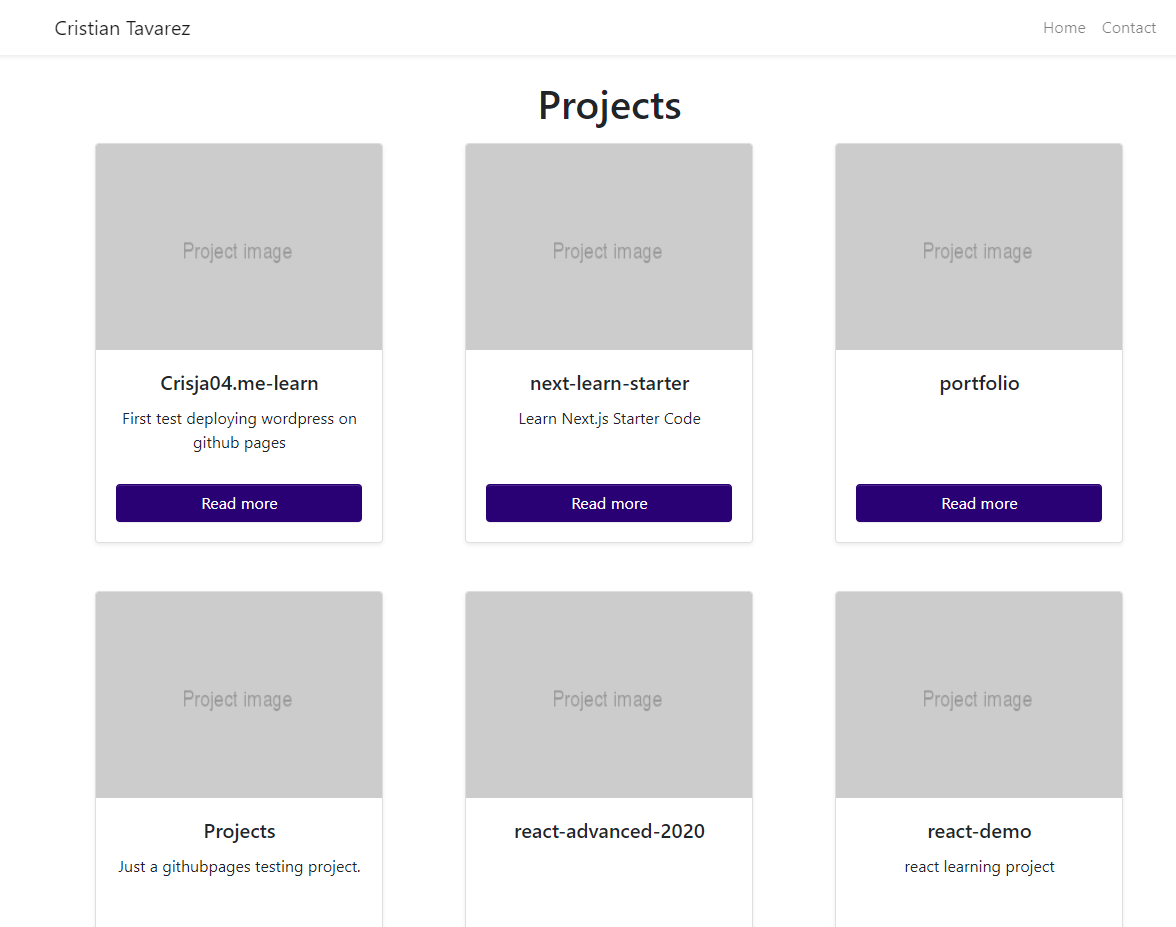The height and width of the screenshot is (927, 1176).
Task: Select the next-learn-starter project title
Action: [608, 383]
